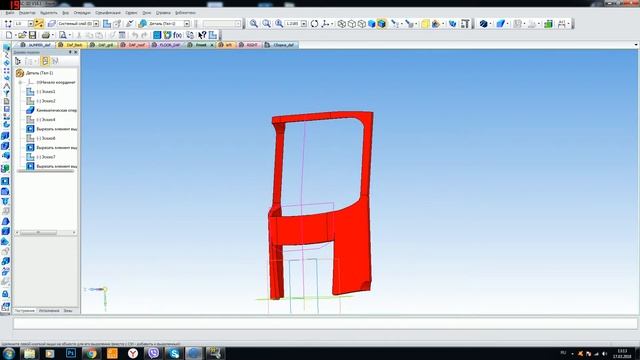The image size is (640, 360).
Task: Click the command prompt input field
Action: tap(325, 324)
